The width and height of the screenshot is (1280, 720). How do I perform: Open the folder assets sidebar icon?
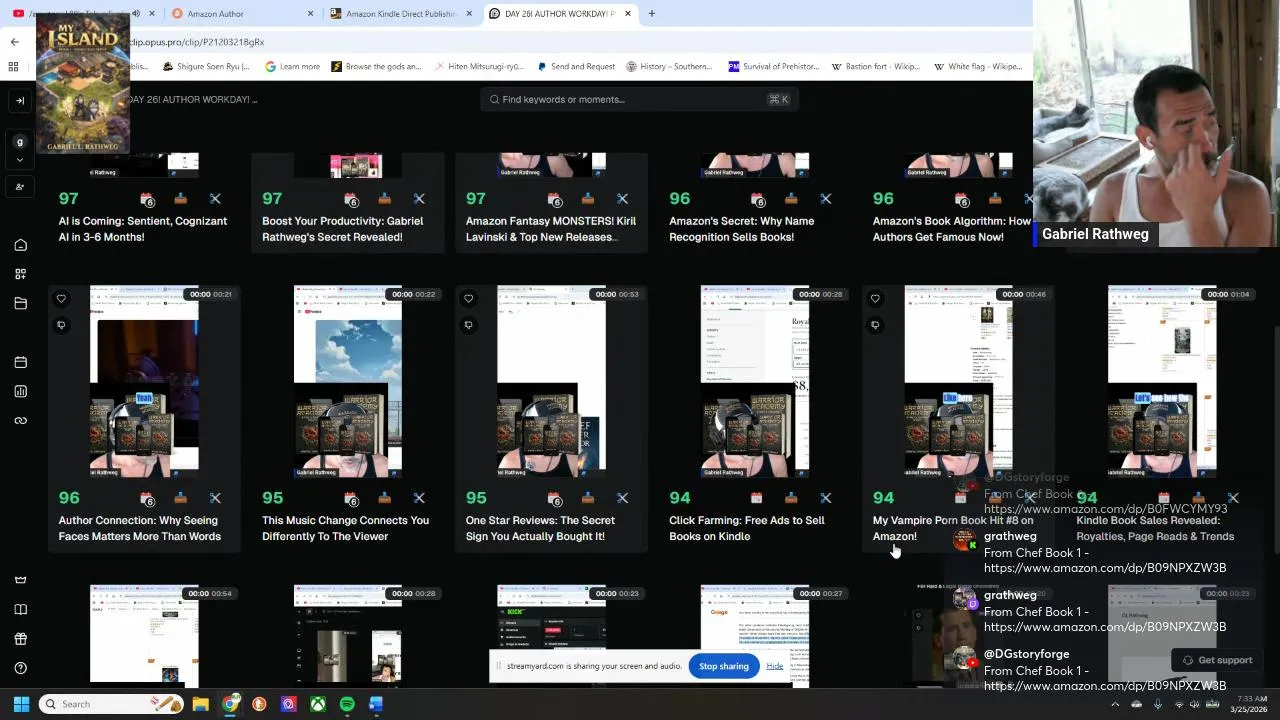[x=20, y=303]
